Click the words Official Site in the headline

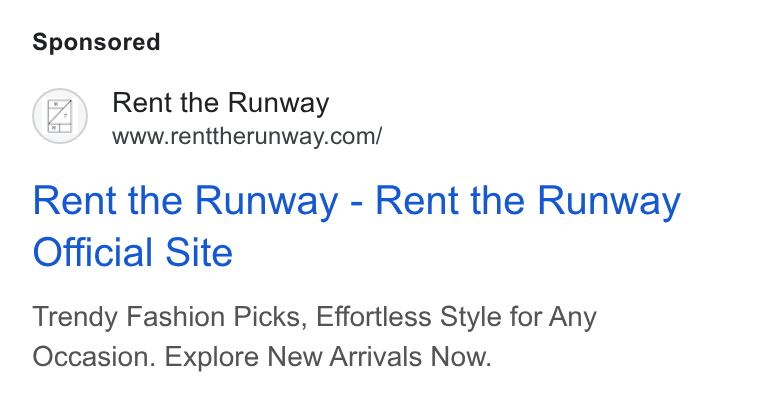tap(132, 252)
